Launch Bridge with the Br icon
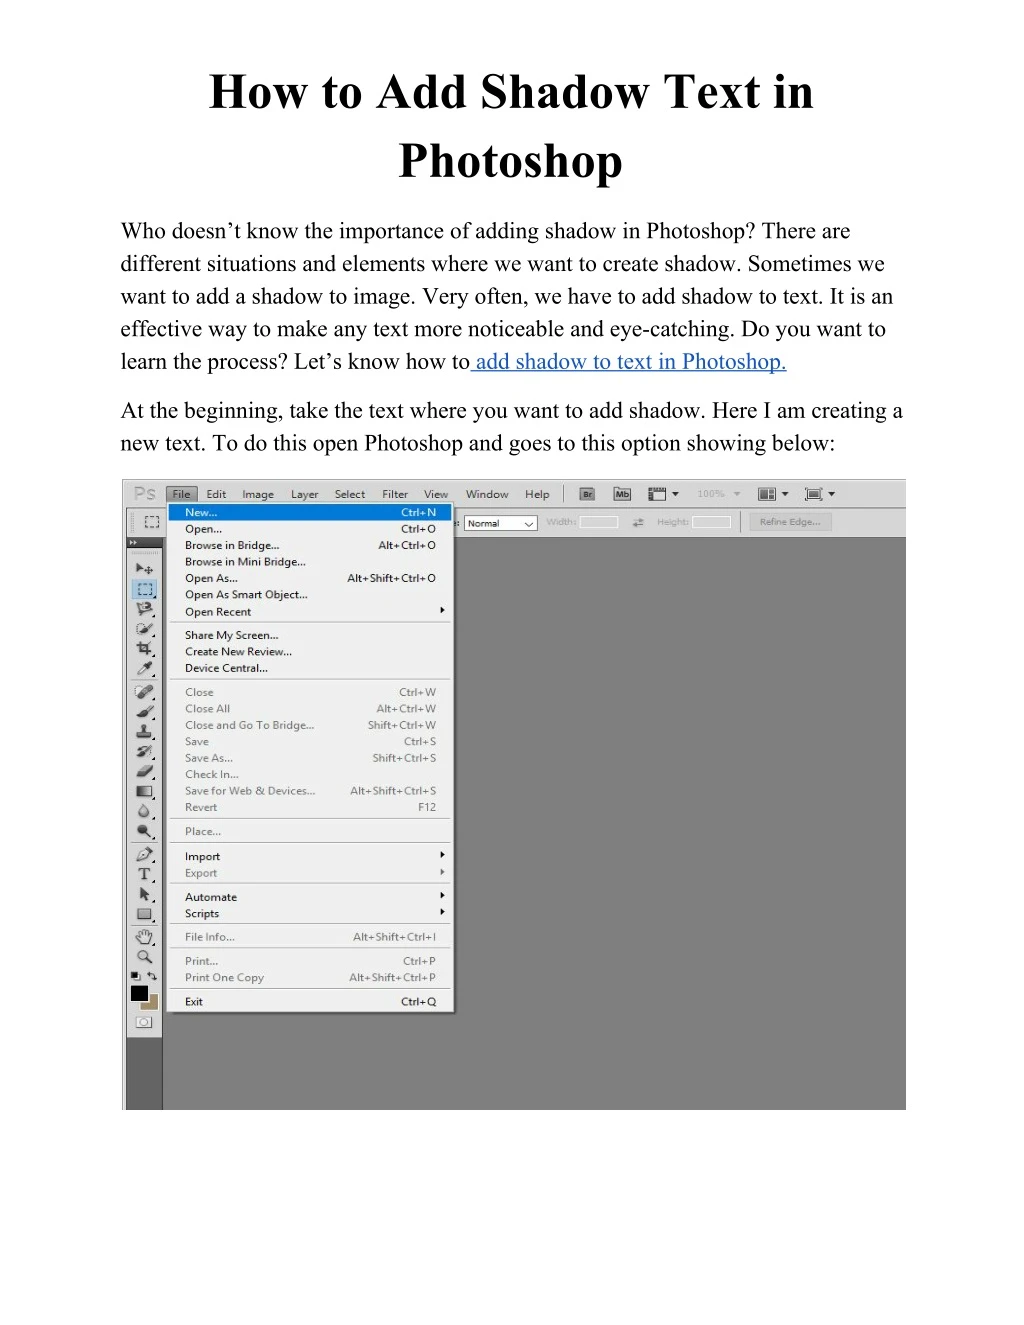Viewport: 1024px width, 1325px height. coord(588,494)
